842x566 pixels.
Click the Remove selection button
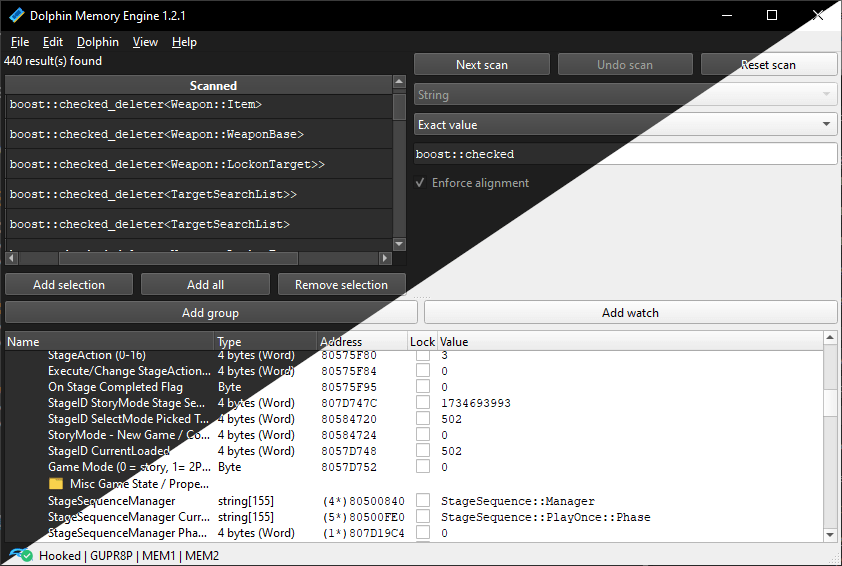(x=342, y=285)
